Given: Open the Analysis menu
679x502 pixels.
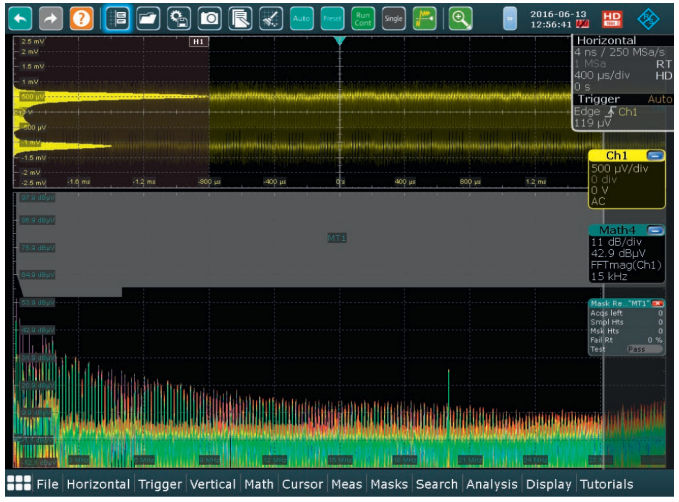Looking at the screenshot, I should click(x=492, y=484).
